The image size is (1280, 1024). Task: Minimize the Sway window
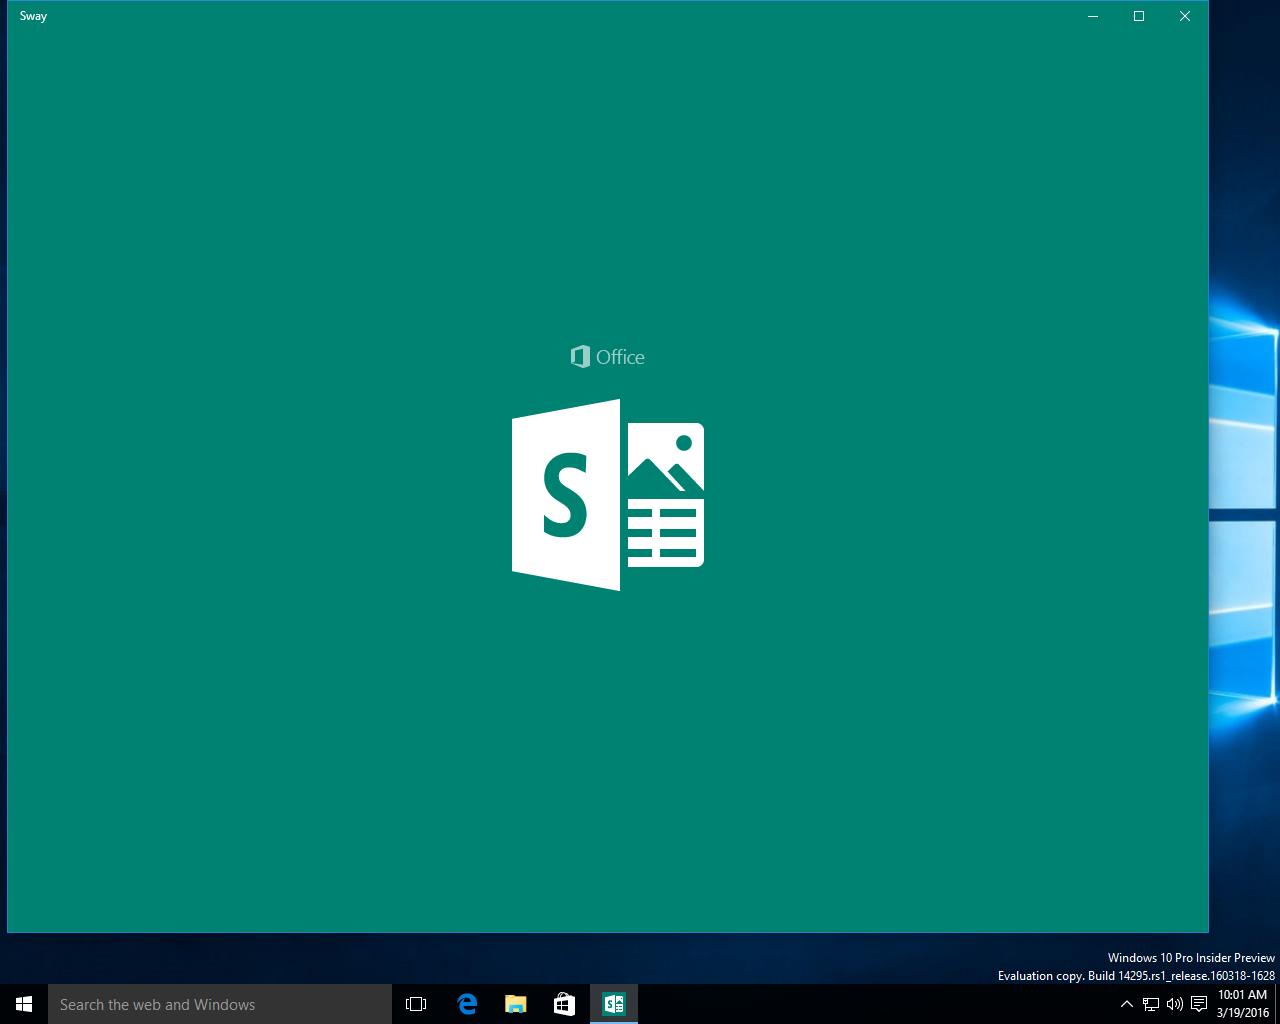coord(1093,16)
